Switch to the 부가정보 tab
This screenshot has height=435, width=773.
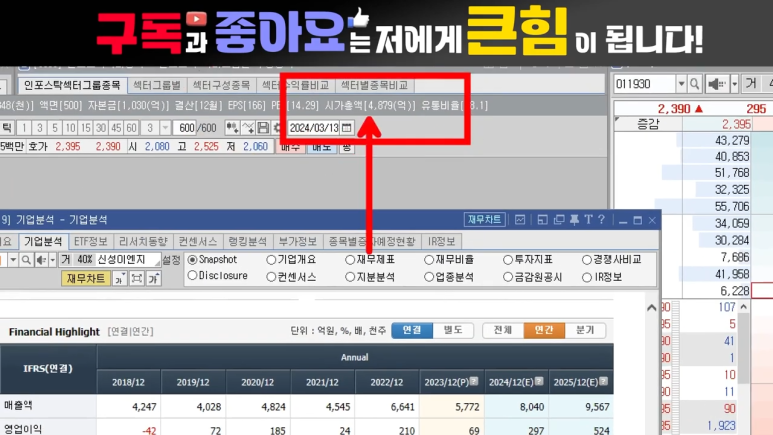point(298,241)
